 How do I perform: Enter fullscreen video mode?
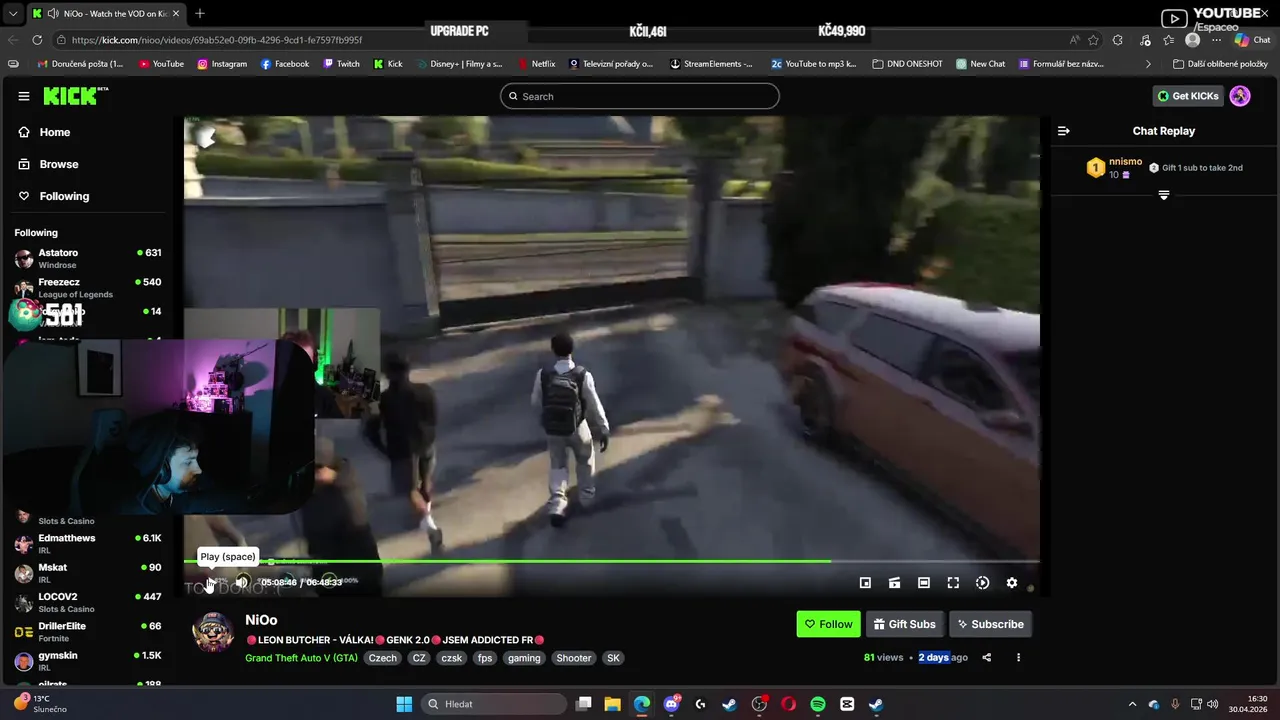point(953,583)
